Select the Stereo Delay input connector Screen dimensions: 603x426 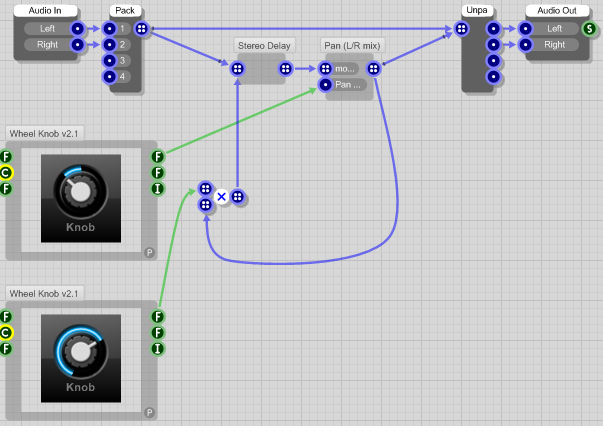237,69
